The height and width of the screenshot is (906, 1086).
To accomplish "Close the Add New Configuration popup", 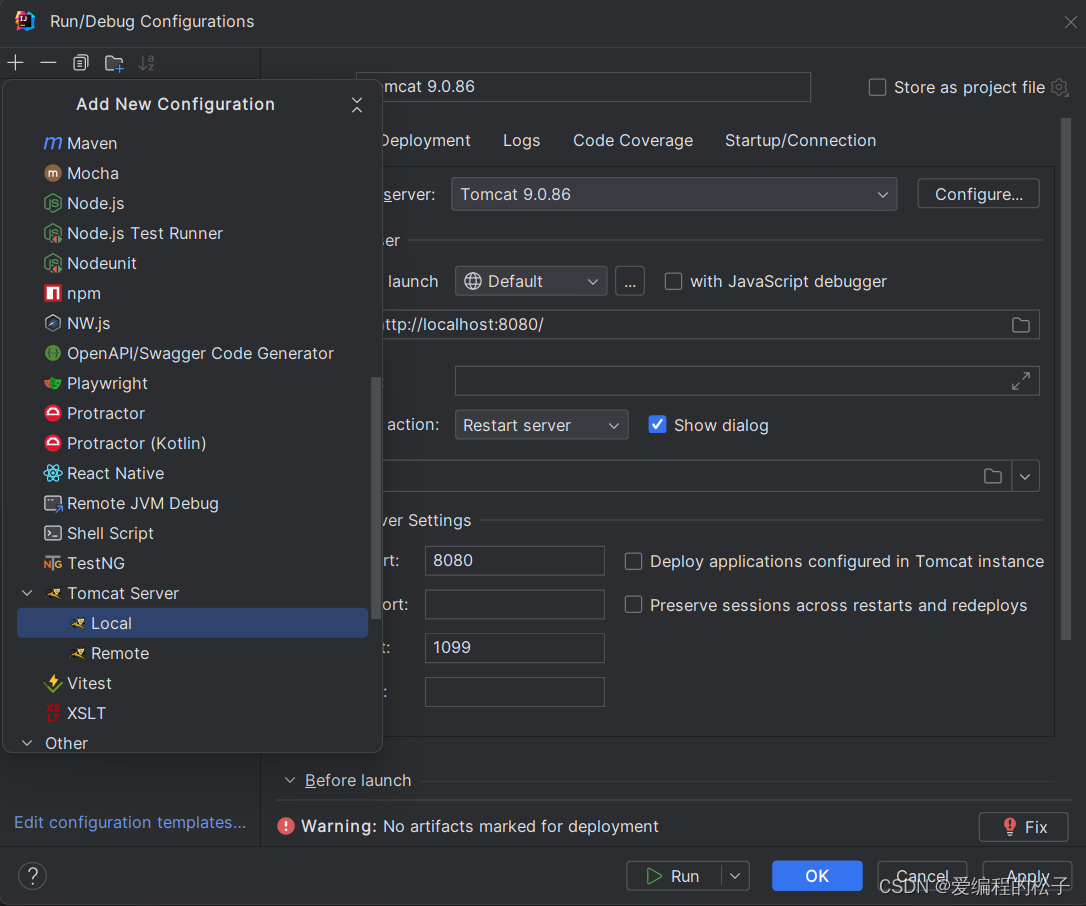I will click(357, 105).
